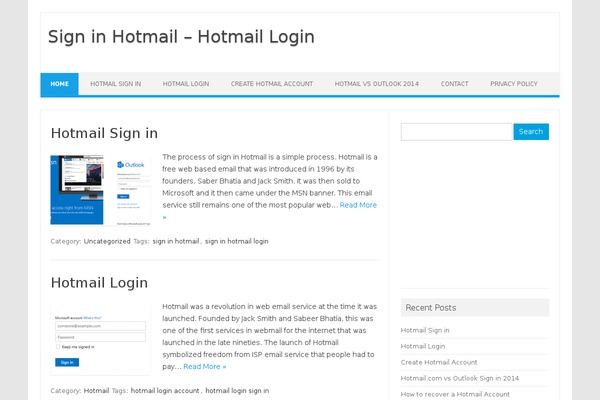Open the Hotmail Login post heading
The image size is (600, 400).
coord(99,283)
